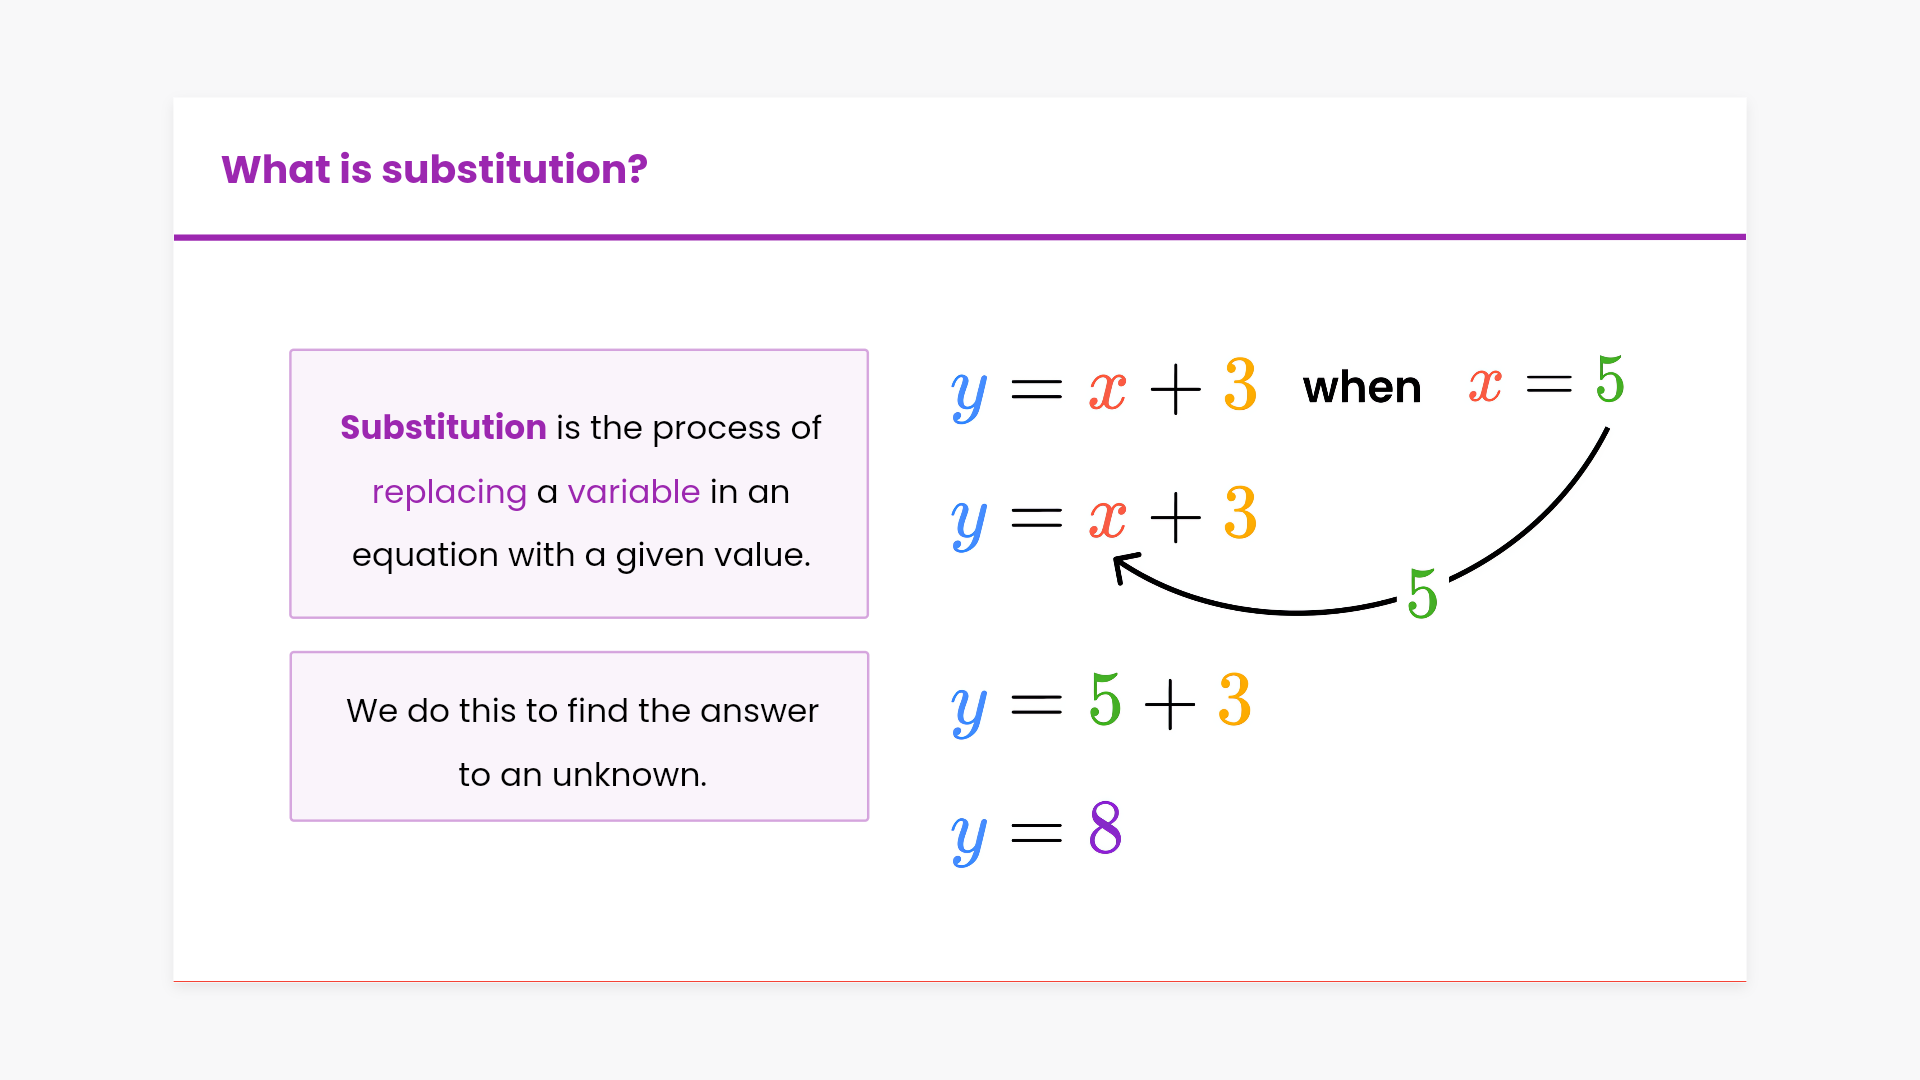Click the bold purple word "Substitution"
Screen dimensions: 1920x1080
pyautogui.click(x=443, y=428)
